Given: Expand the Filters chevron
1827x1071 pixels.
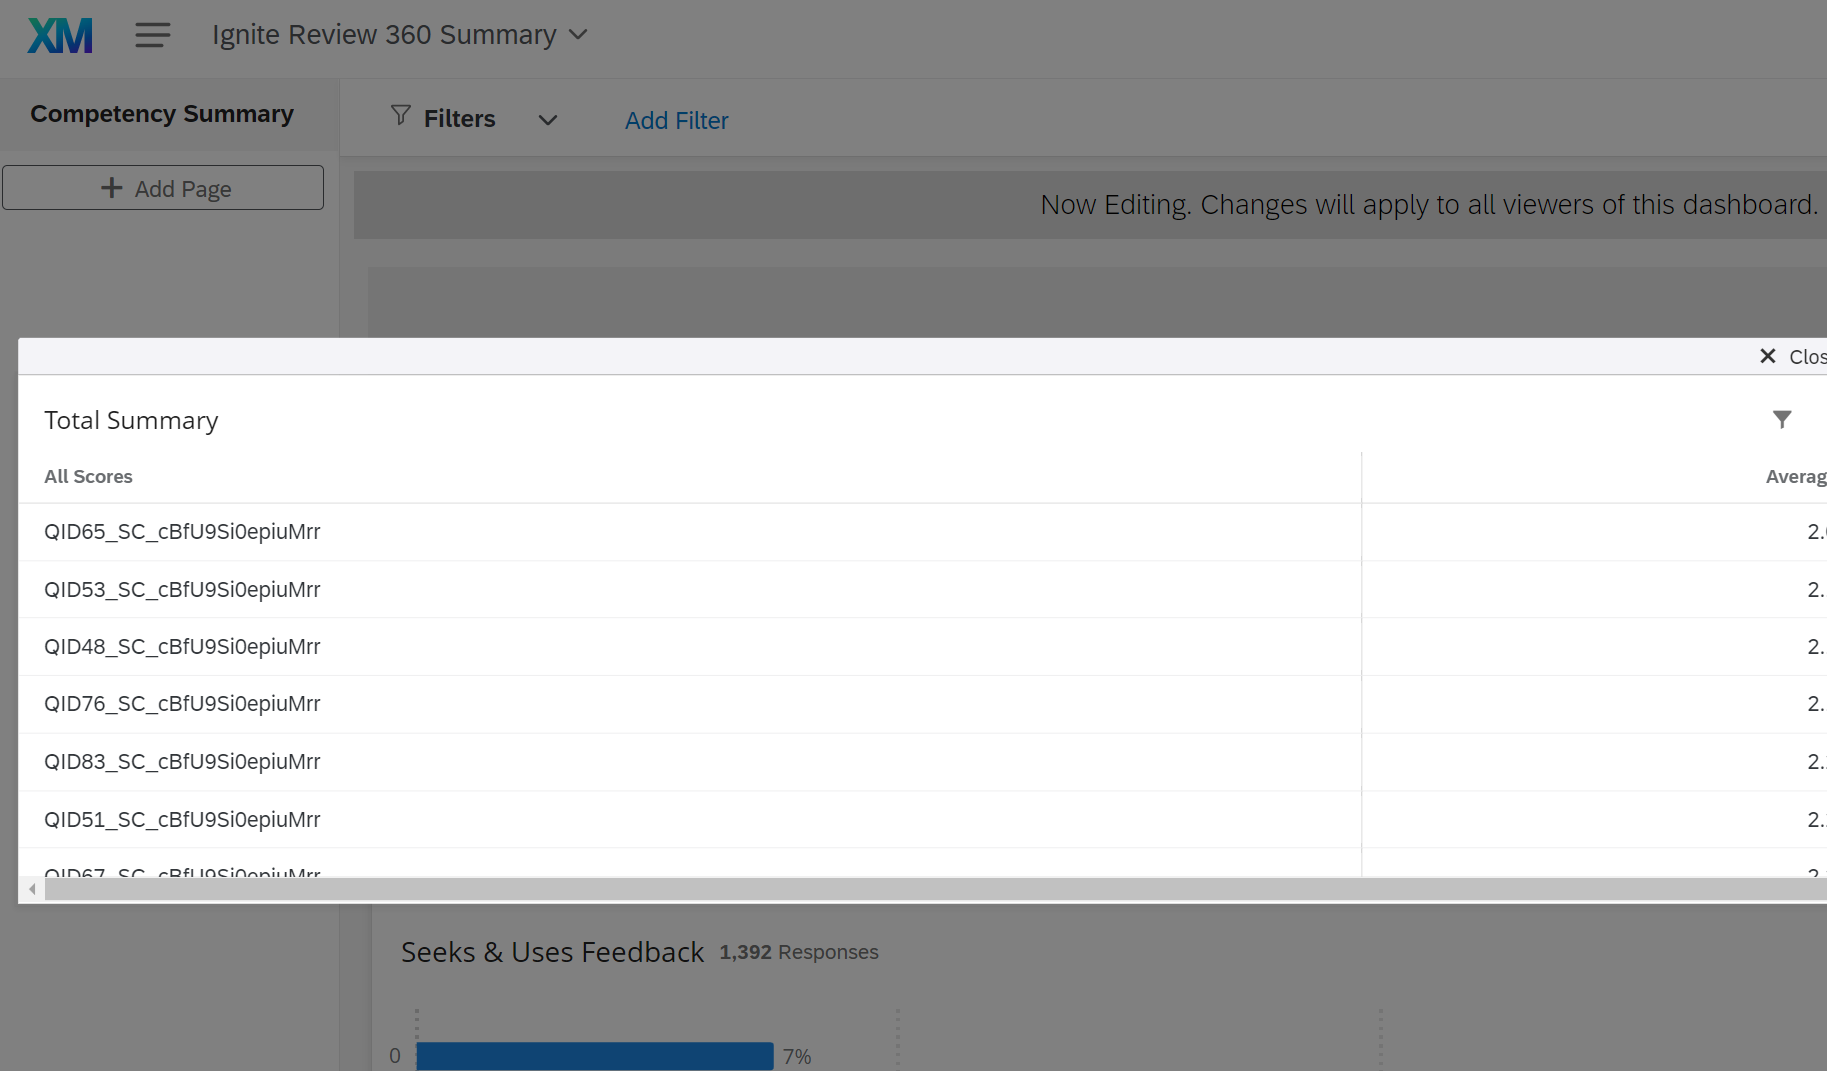Looking at the screenshot, I should click(x=547, y=120).
